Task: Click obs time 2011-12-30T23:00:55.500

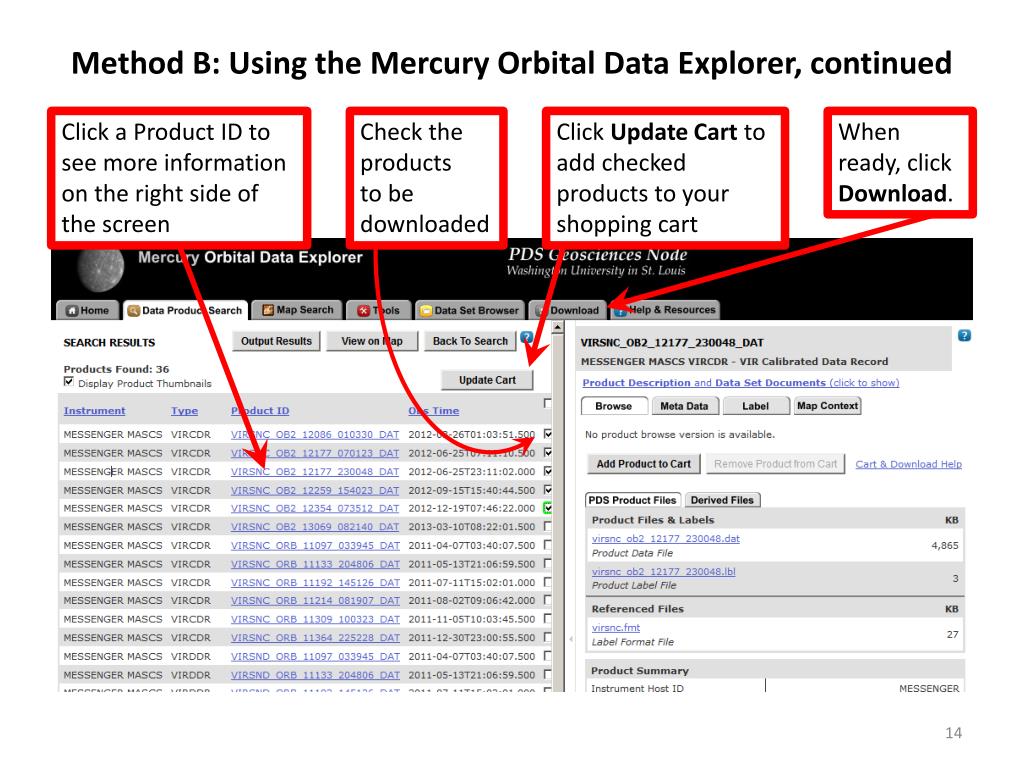Action: point(472,637)
